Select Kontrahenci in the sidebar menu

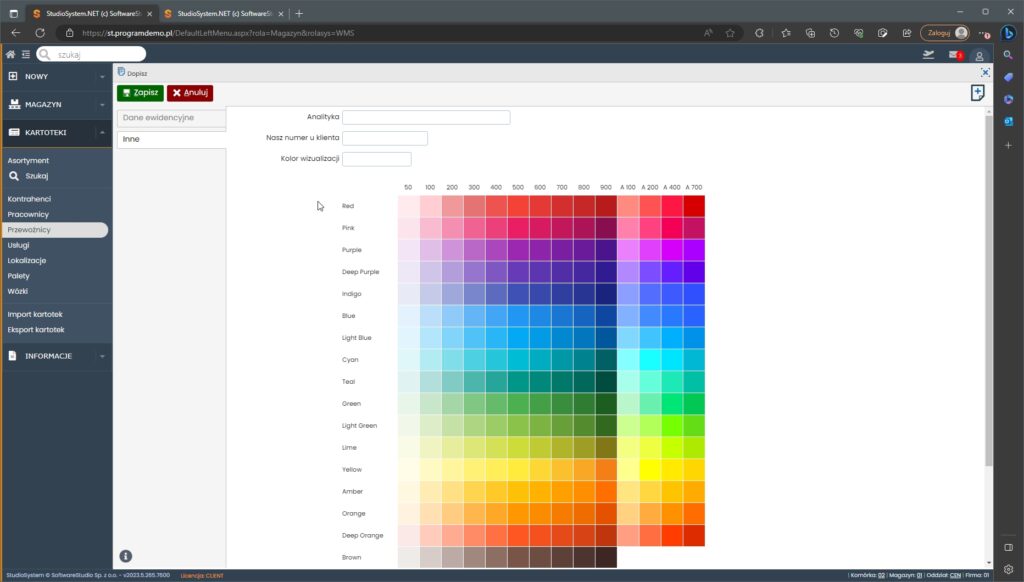point(29,199)
